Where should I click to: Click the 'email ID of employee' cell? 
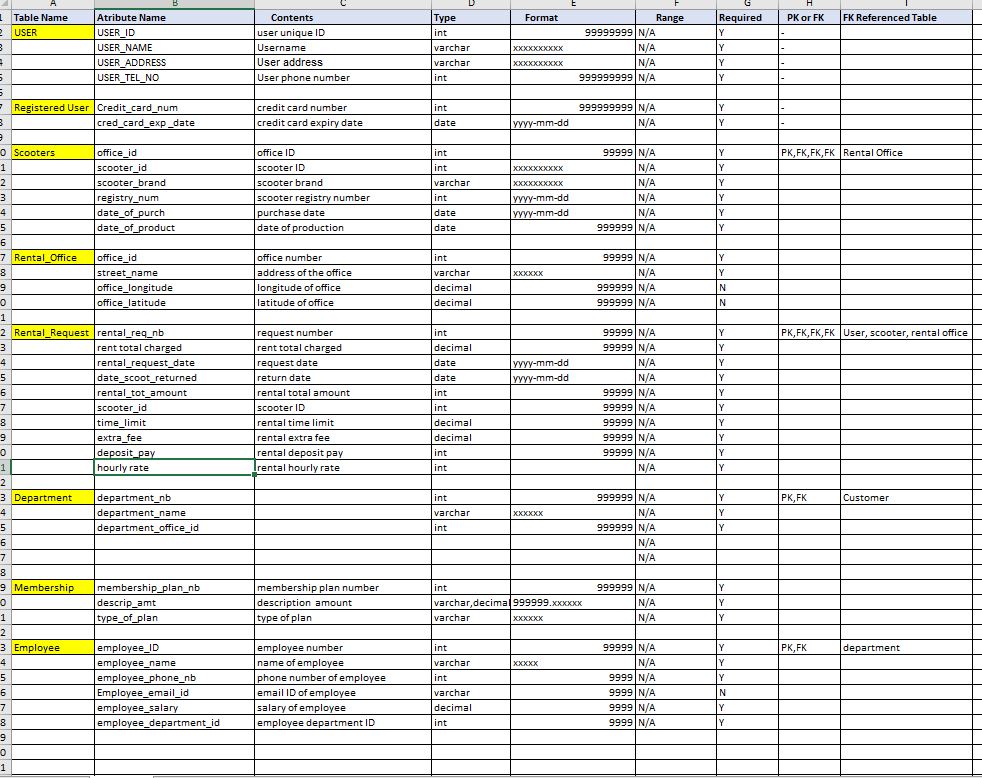[x=343, y=693]
